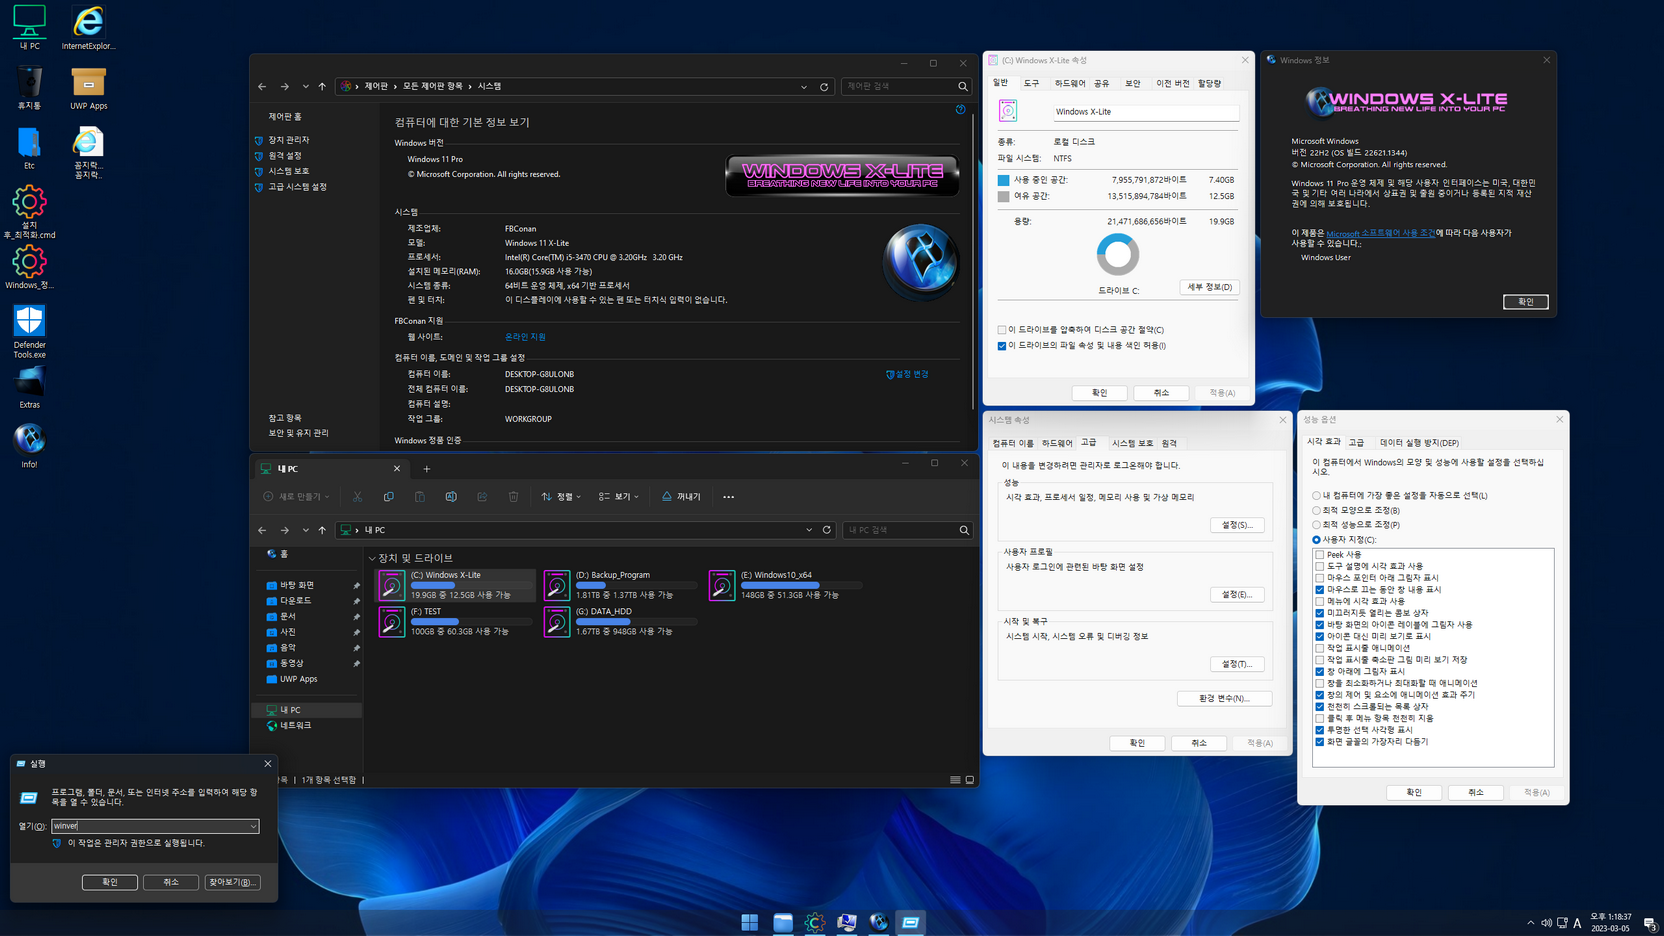
Task: Expand 내 PC address bar history dropdown
Action: pos(809,530)
